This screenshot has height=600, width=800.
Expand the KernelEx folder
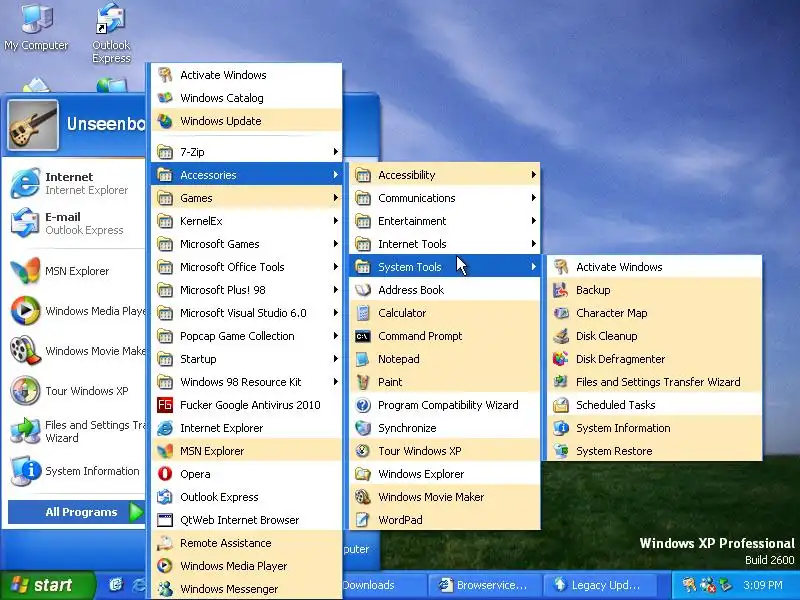coord(246,220)
